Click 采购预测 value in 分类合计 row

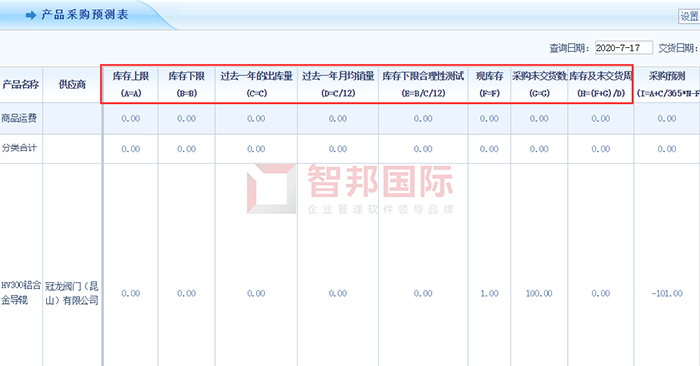pyautogui.click(x=667, y=149)
